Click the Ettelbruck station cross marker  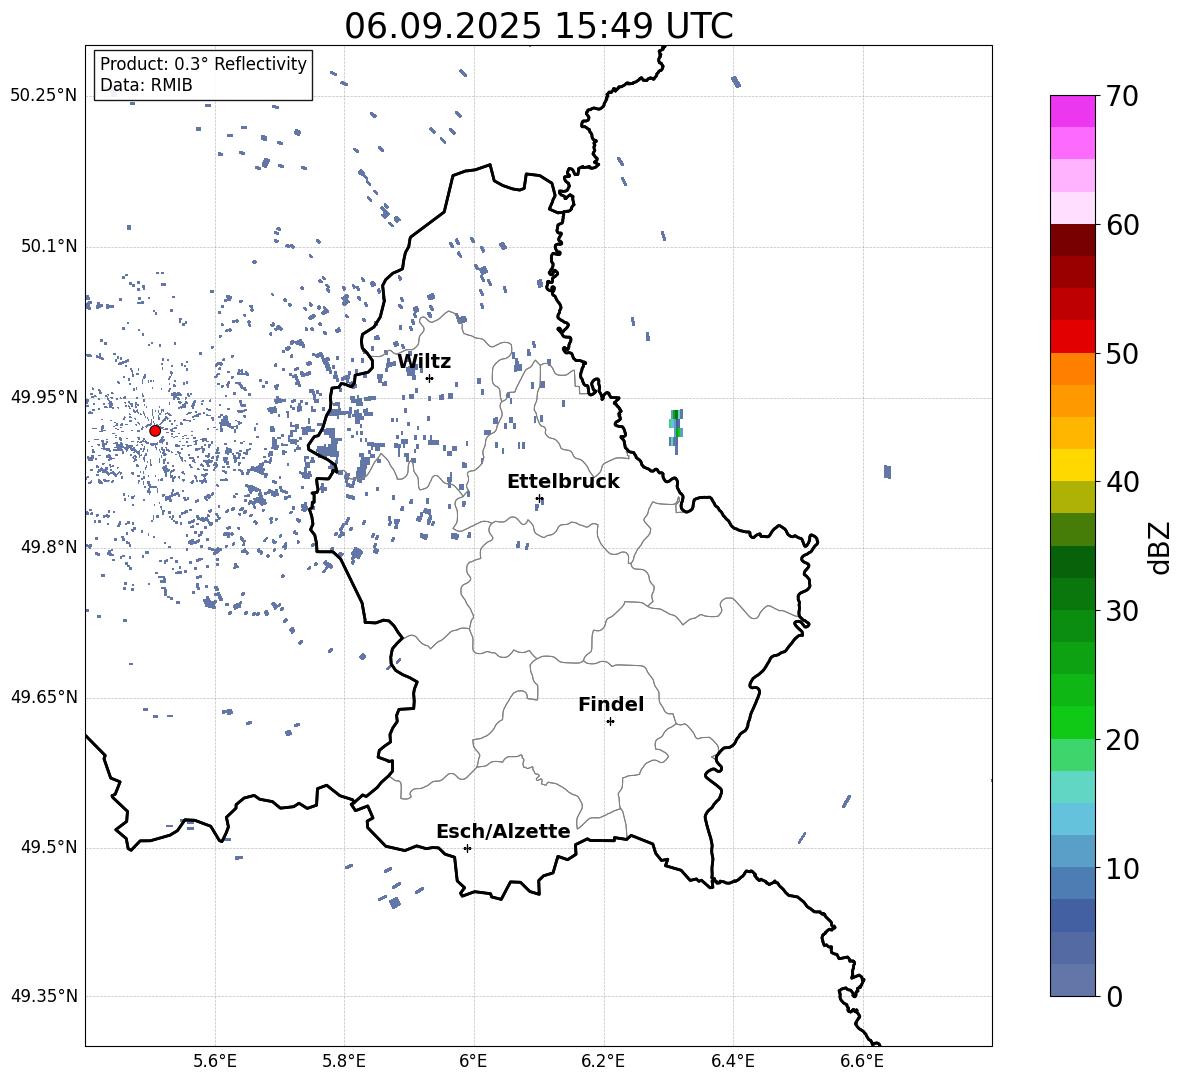539,498
